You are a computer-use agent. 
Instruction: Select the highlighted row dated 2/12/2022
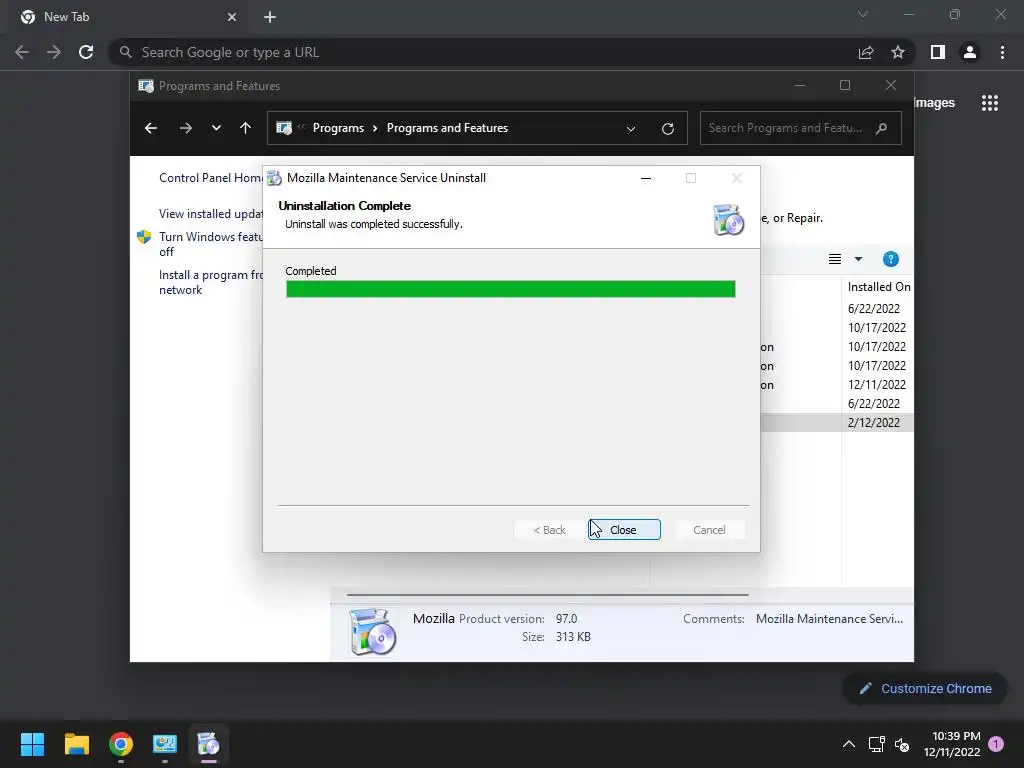837,423
